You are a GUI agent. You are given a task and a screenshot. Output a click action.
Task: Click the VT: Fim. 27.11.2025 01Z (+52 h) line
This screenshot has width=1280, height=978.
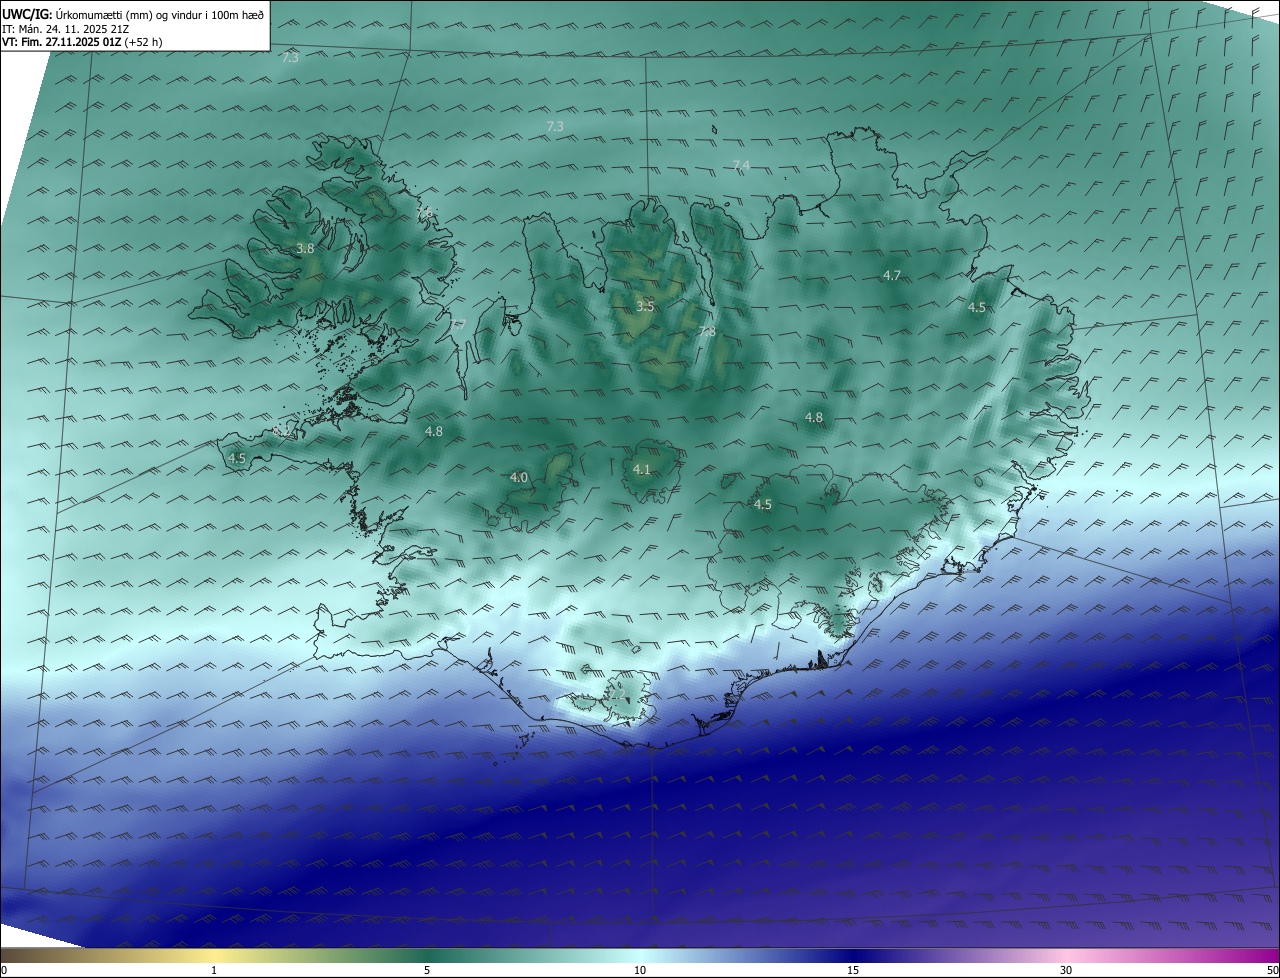82,42
